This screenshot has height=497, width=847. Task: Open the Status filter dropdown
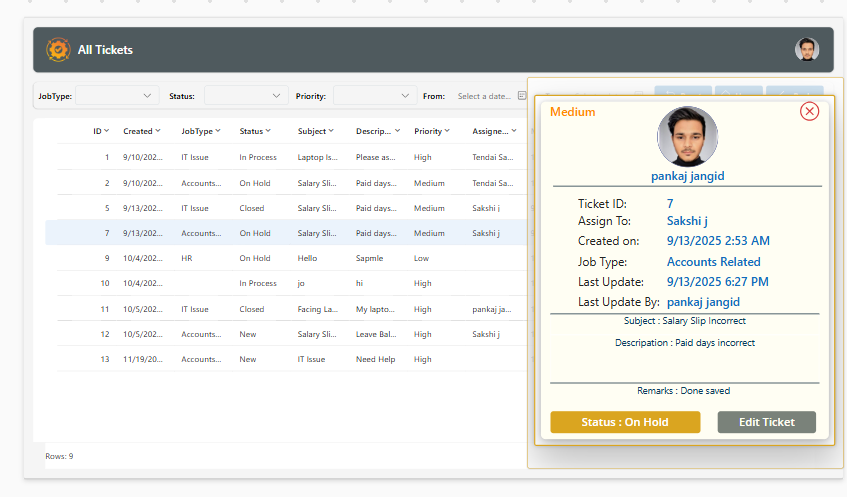coord(246,96)
